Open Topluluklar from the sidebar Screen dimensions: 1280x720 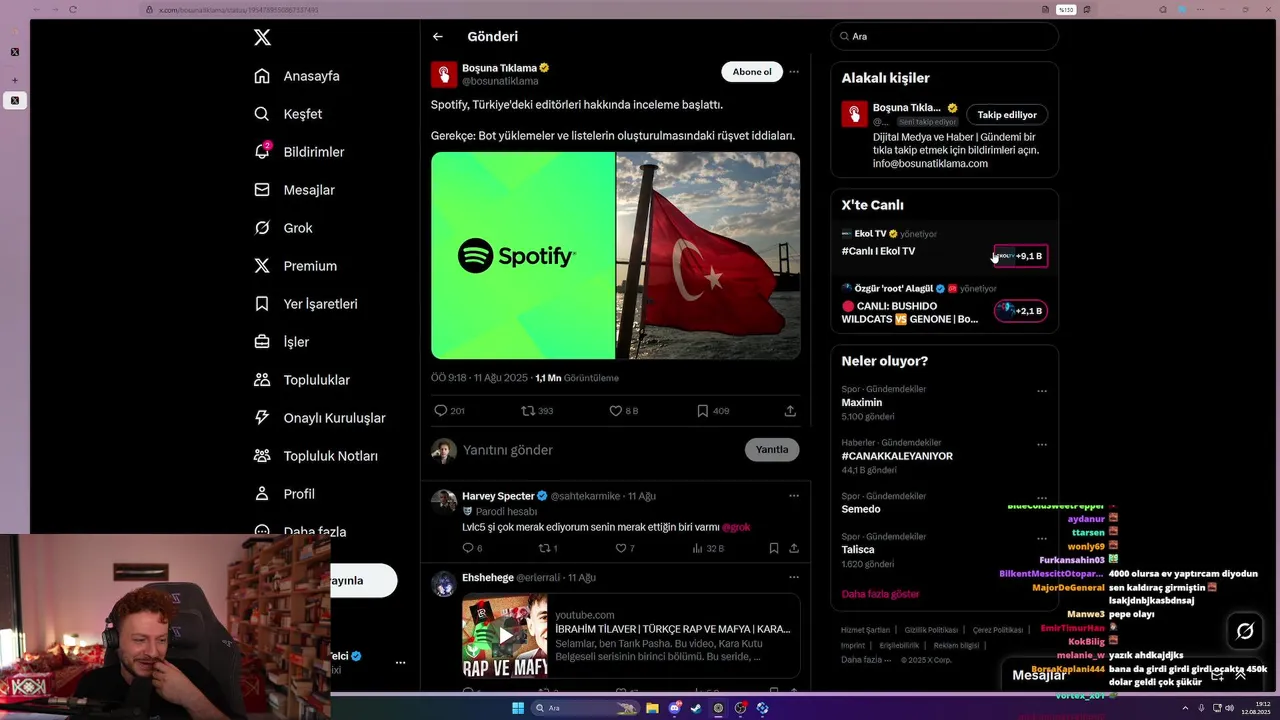point(302,380)
